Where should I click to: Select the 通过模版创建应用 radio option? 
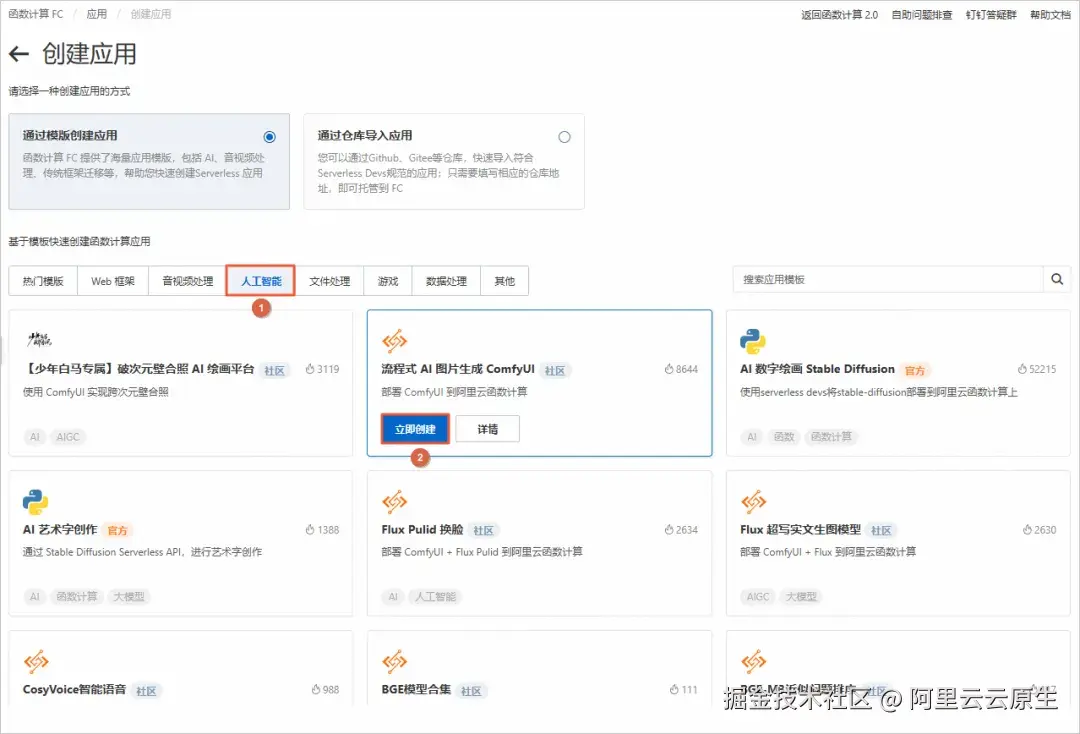(x=268, y=136)
